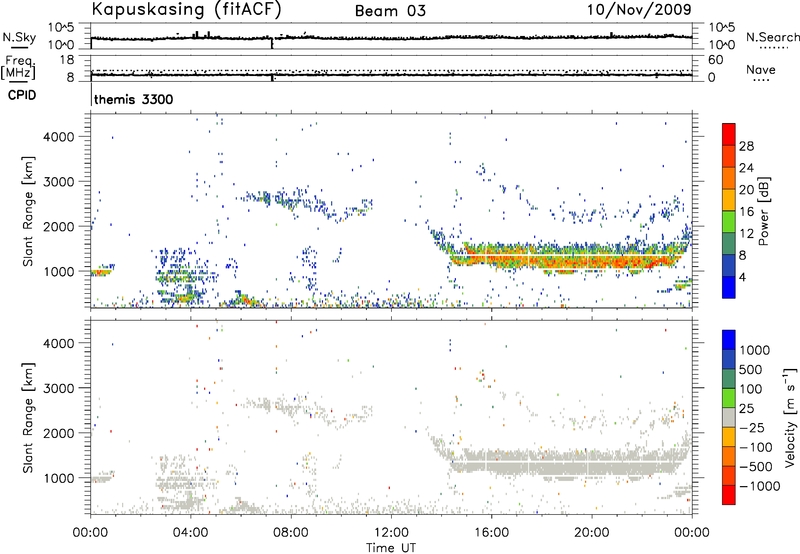Click the Power [dB] colorbar title

[764, 211]
